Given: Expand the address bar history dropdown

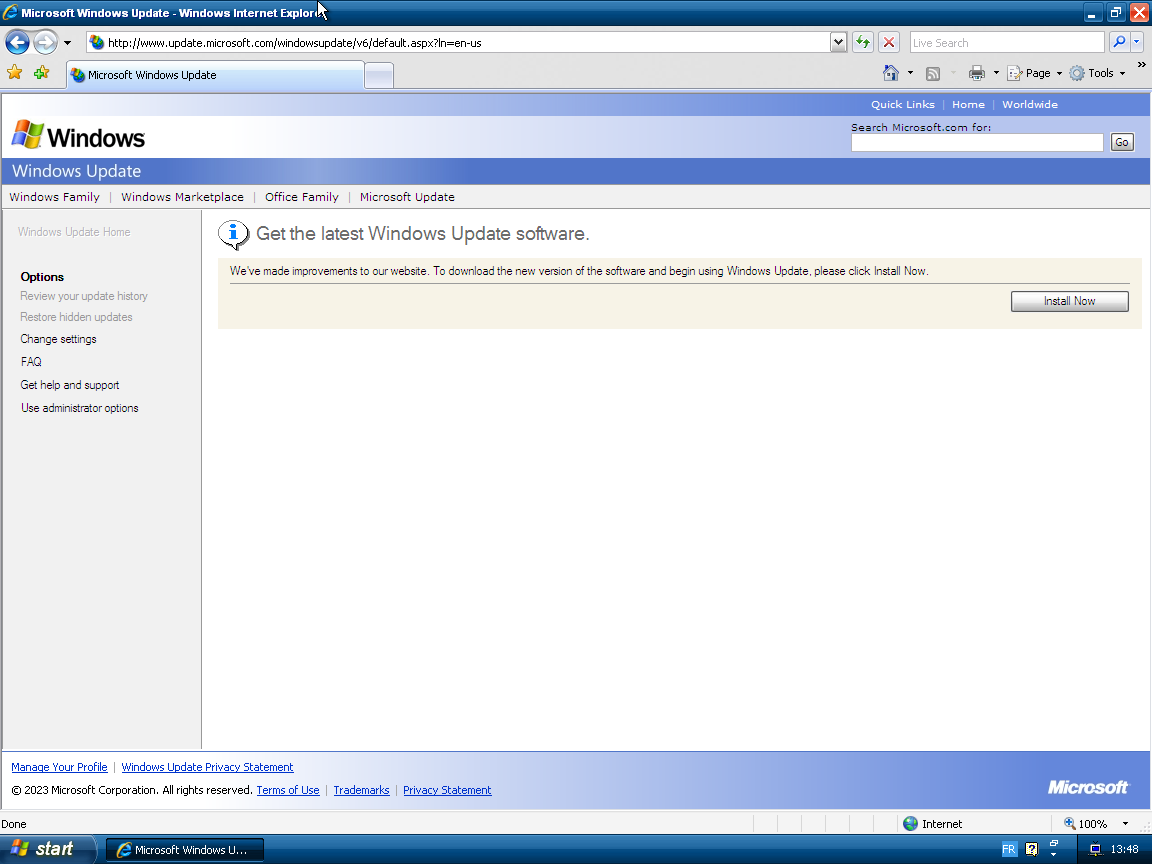Looking at the screenshot, I should click(x=838, y=43).
